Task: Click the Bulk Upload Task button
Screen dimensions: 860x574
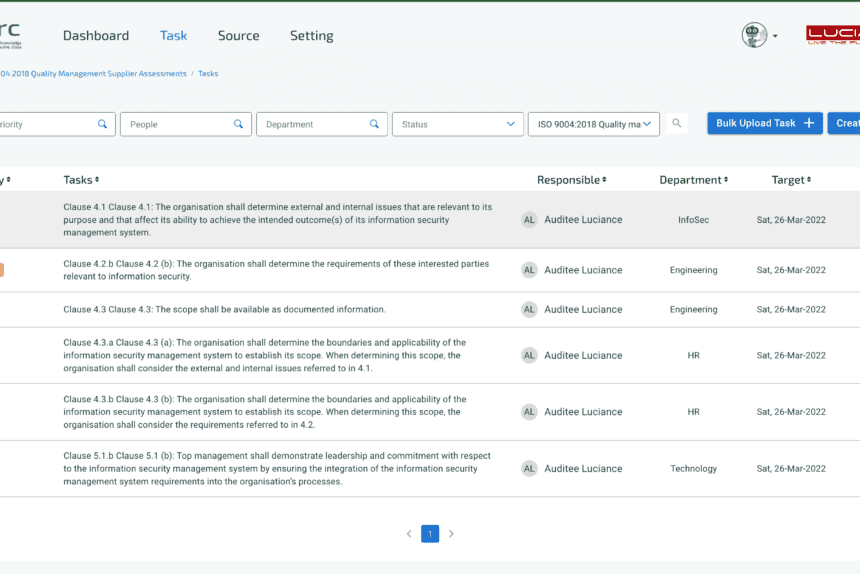Action: 765,123
